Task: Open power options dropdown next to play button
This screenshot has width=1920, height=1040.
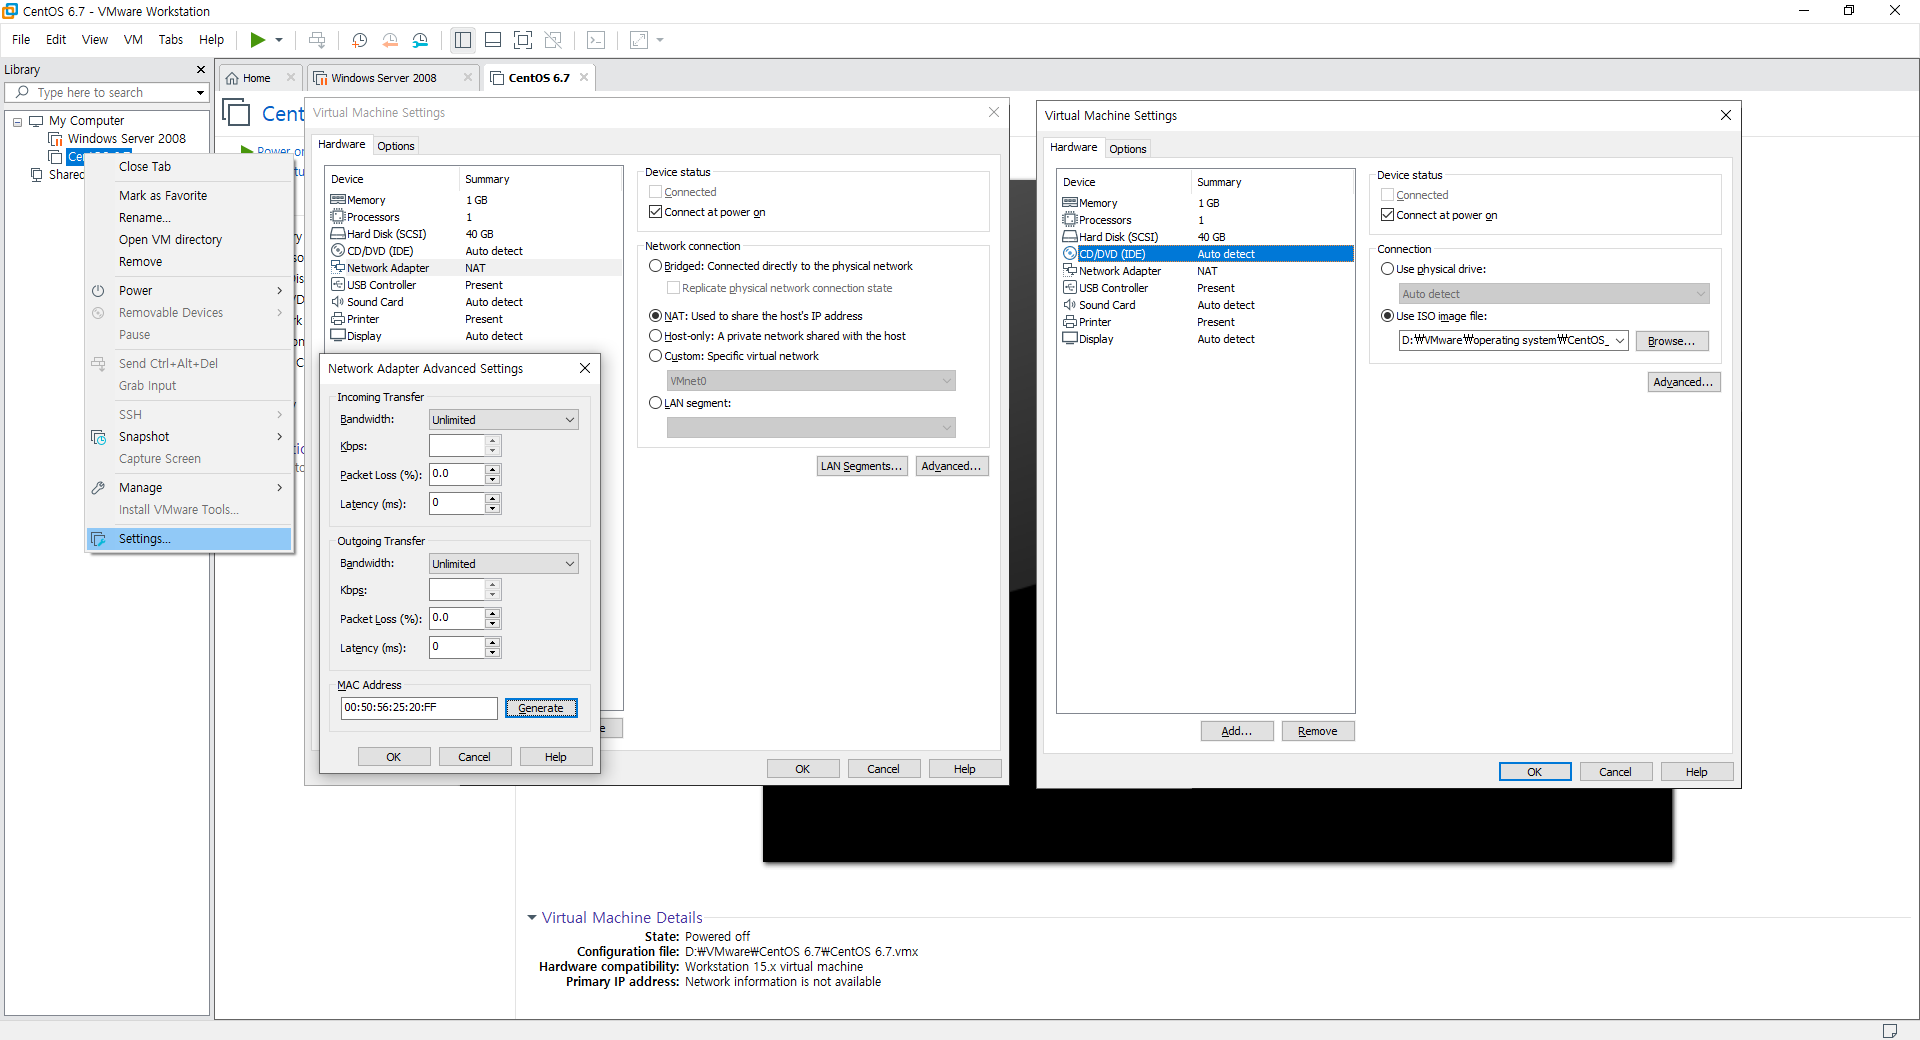Action: [x=279, y=40]
